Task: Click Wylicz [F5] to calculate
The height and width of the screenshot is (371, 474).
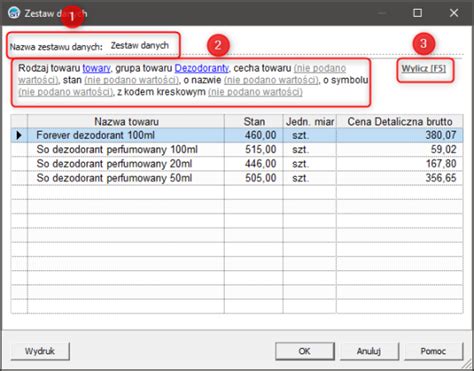Action: [423, 69]
